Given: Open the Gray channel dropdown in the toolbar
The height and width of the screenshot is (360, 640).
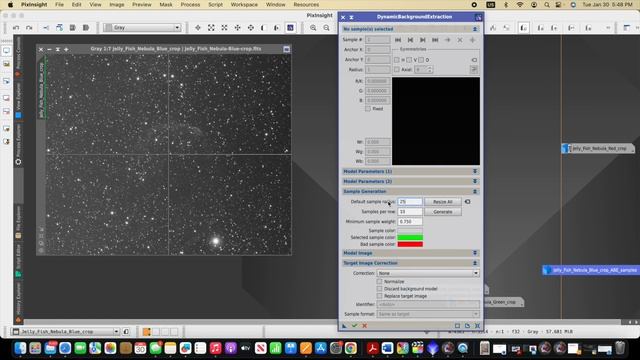Looking at the screenshot, I should tap(142, 28).
